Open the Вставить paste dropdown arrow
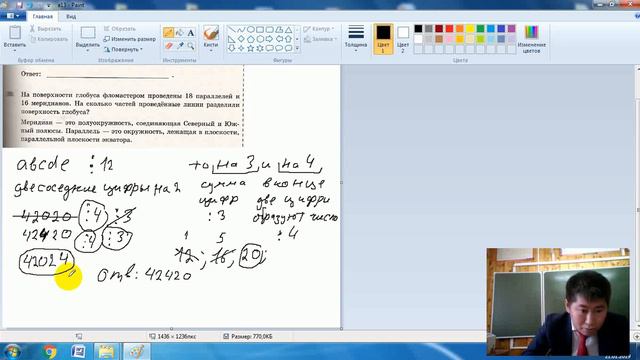This screenshot has width=640, height=360. 15,51
